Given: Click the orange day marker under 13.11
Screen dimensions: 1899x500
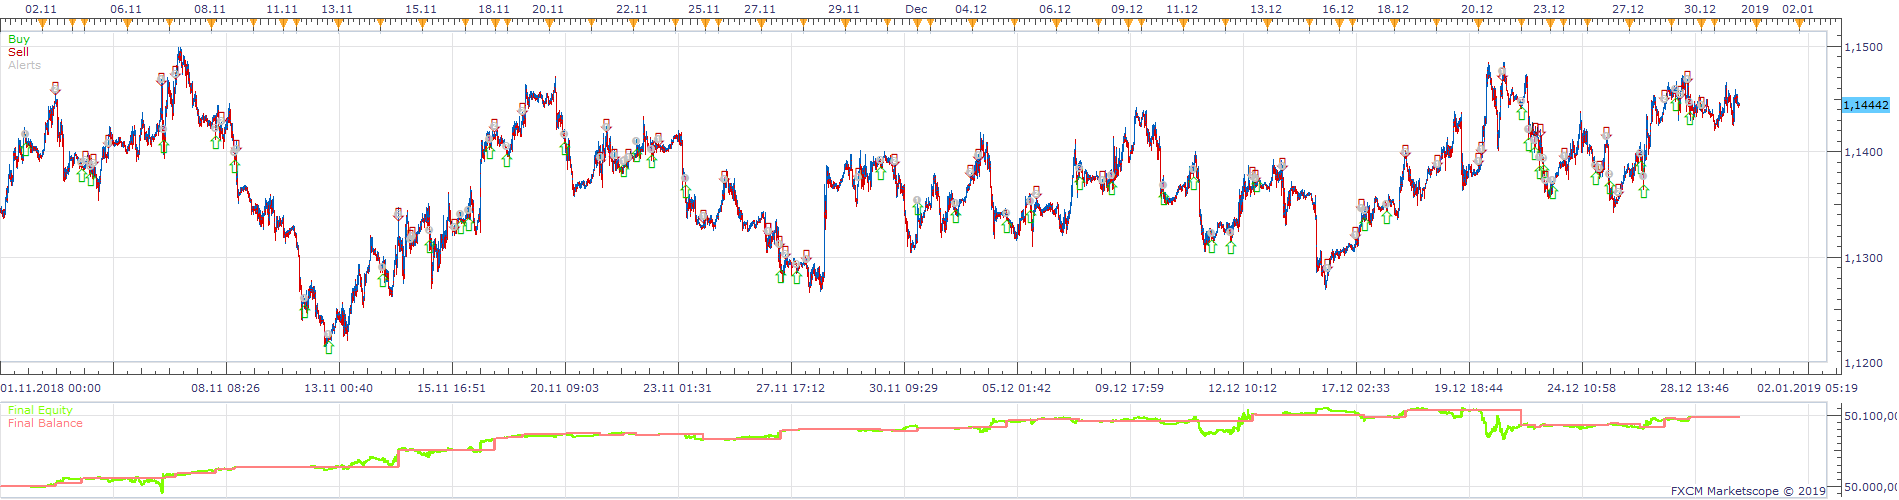Looking at the screenshot, I should pos(338,24).
